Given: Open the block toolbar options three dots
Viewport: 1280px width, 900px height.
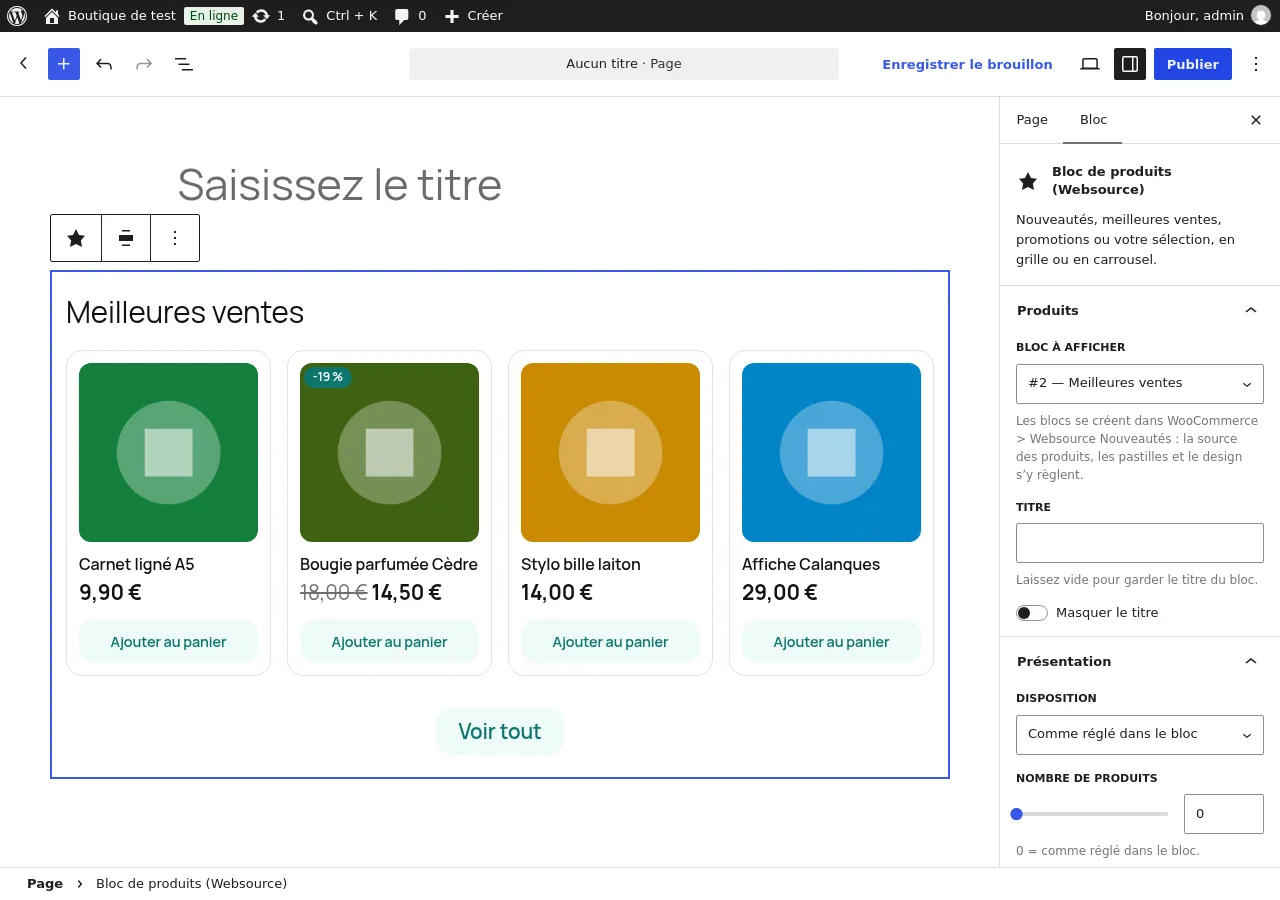Looking at the screenshot, I should (175, 238).
